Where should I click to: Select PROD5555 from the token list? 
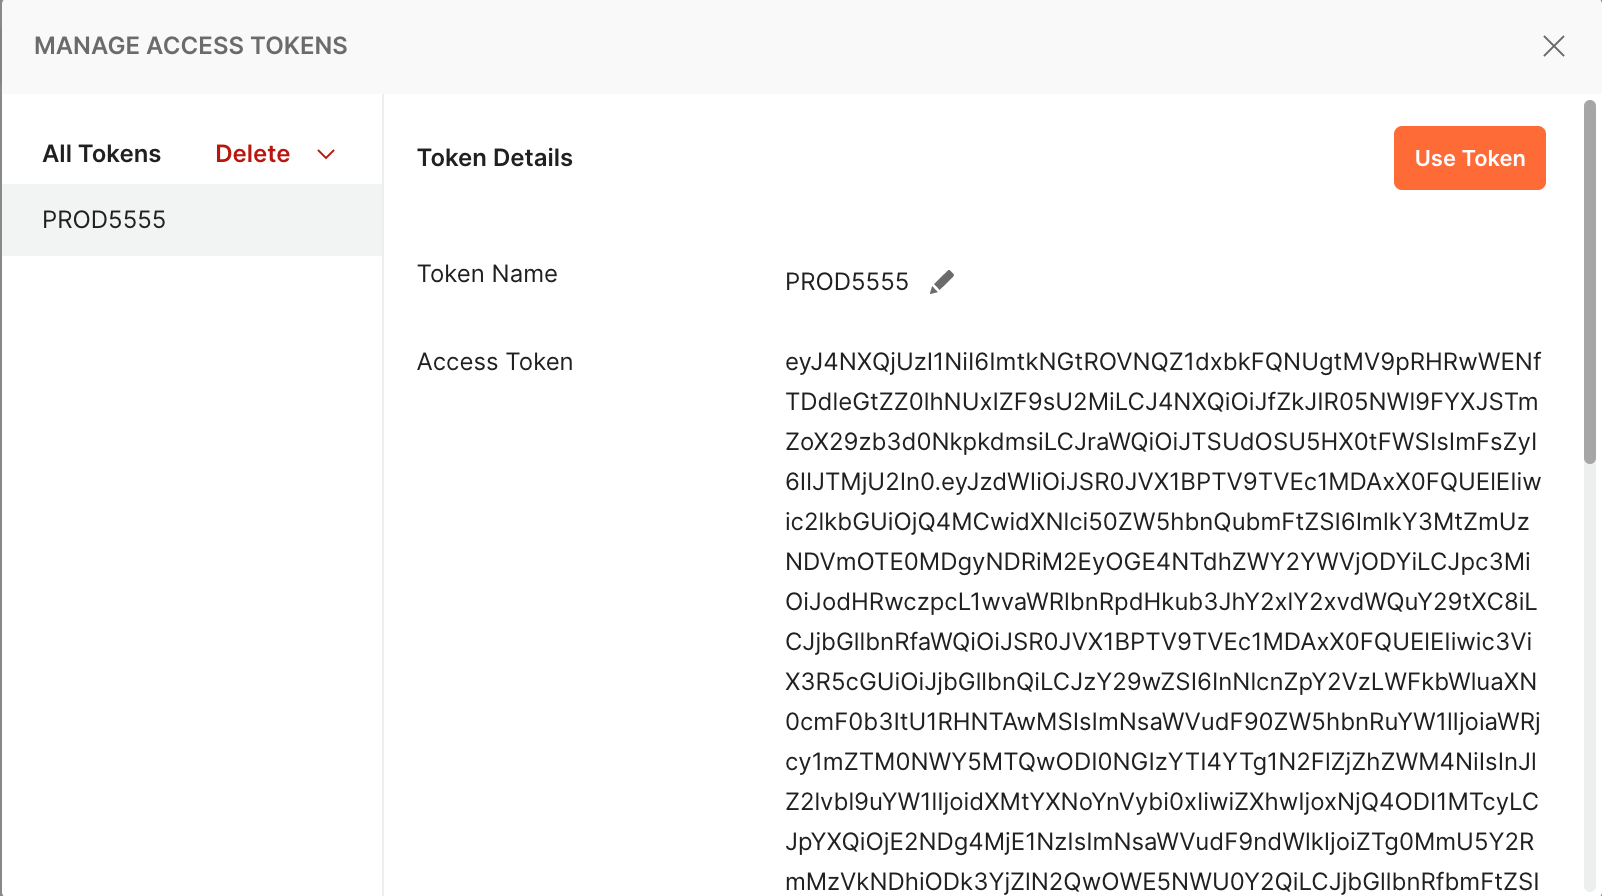(104, 220)
